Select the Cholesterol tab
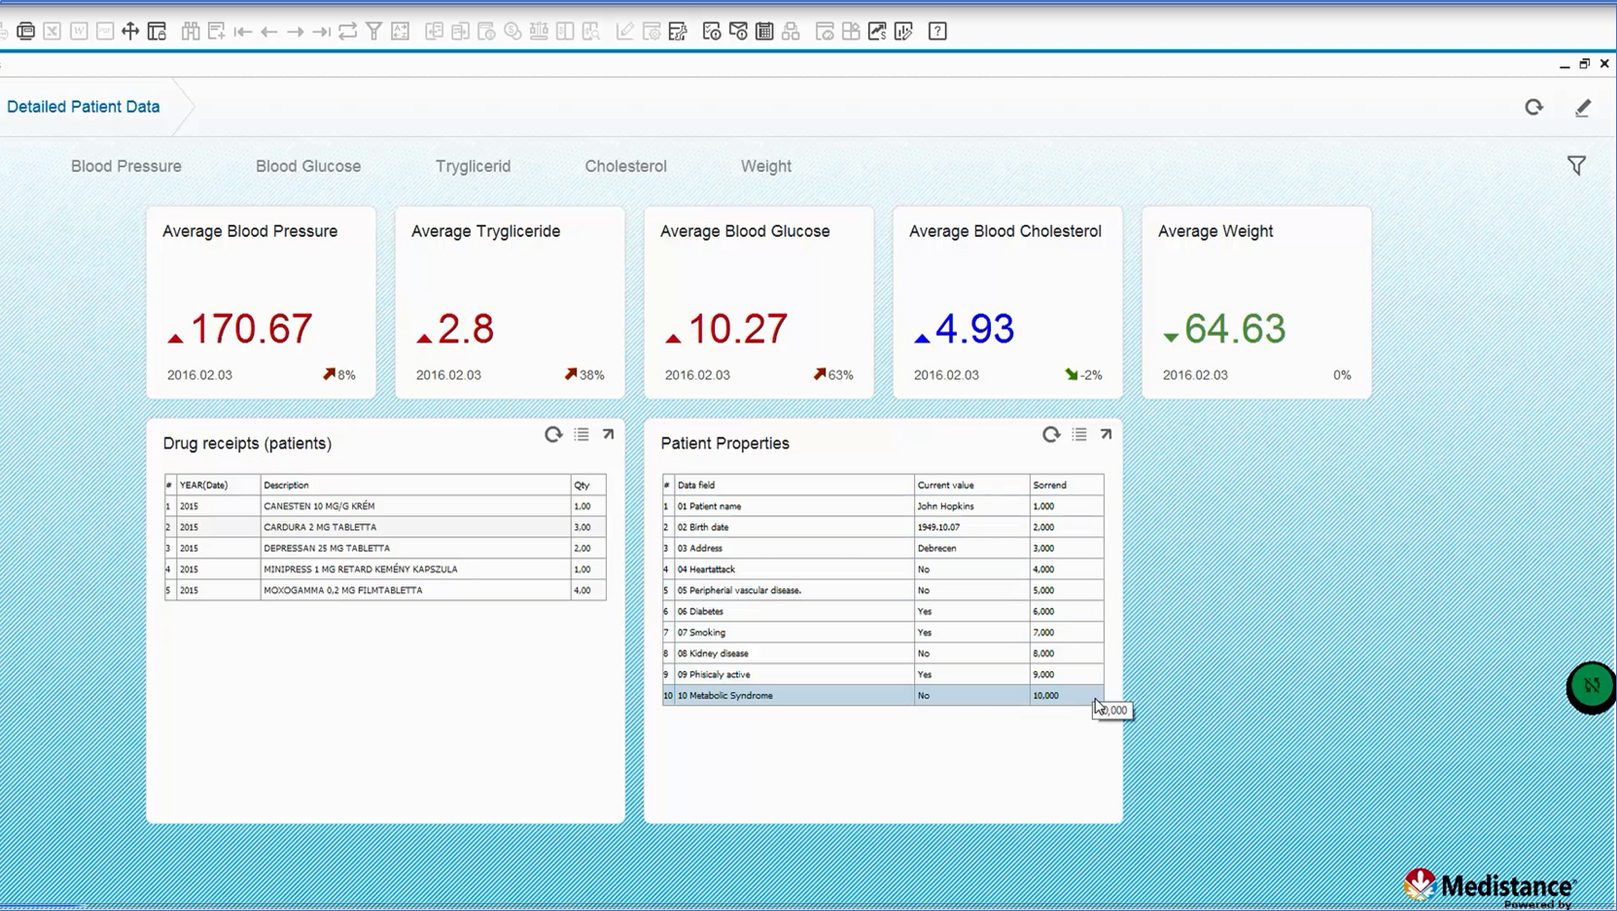The height and width of the screenshot is (911, 1617). [626, 166]
